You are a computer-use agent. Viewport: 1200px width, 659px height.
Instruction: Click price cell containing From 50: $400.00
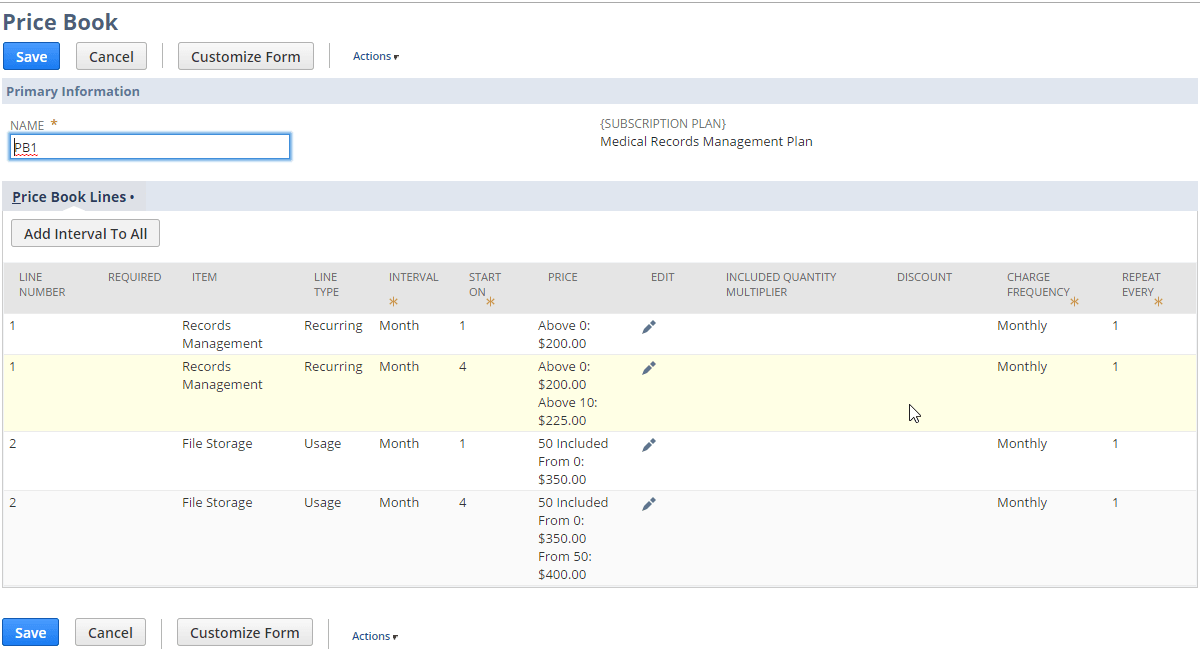coord(573,538)
